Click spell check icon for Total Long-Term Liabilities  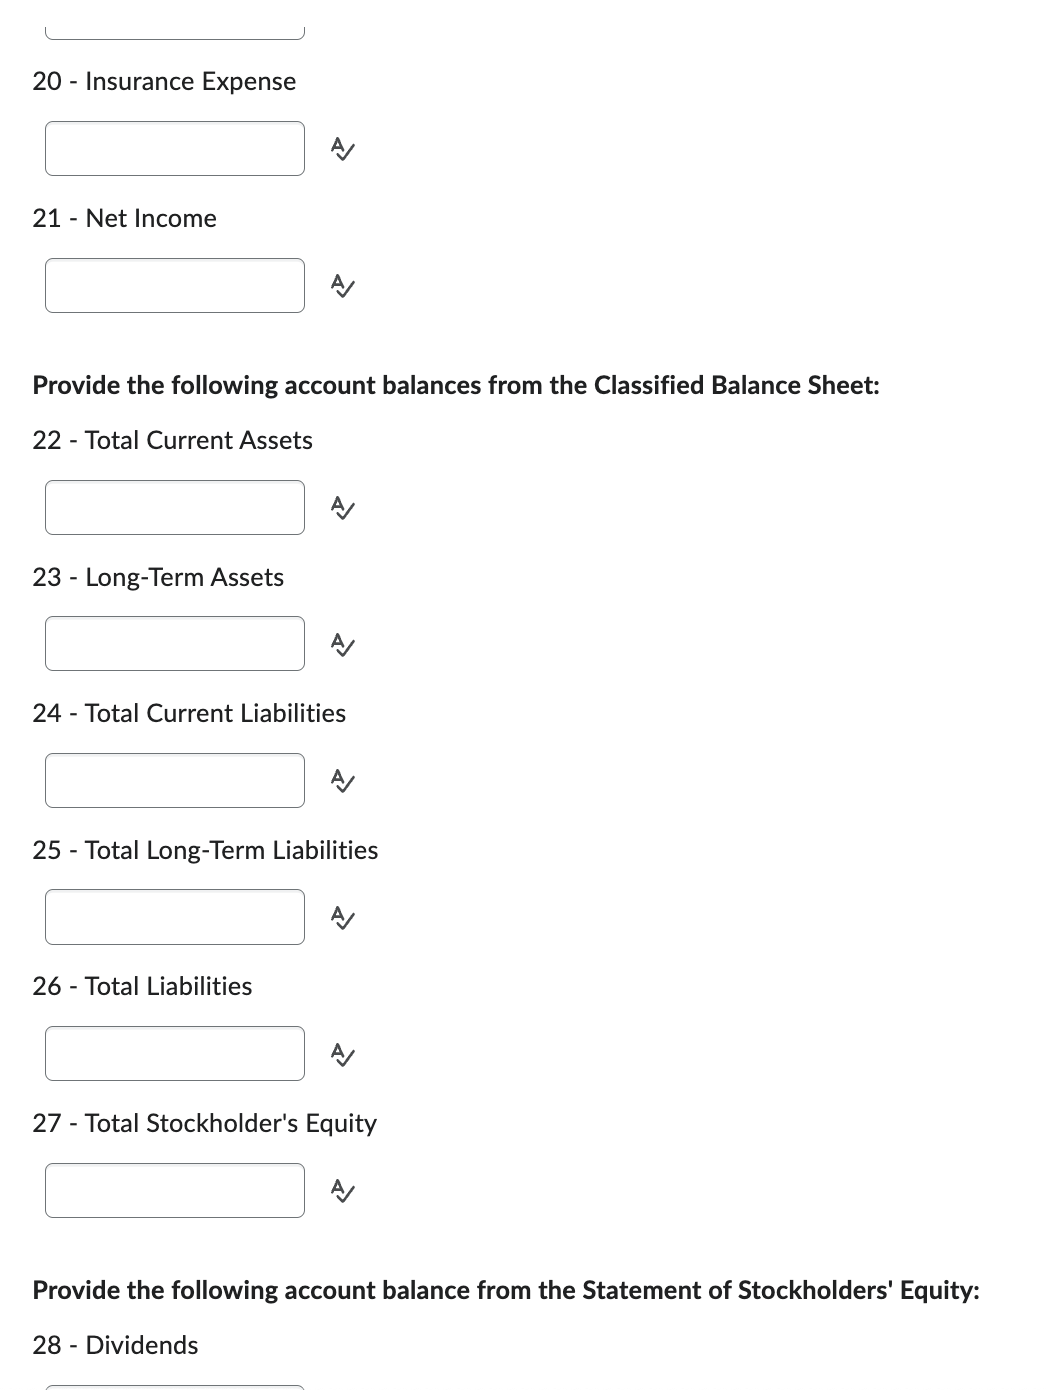point(341,917)
